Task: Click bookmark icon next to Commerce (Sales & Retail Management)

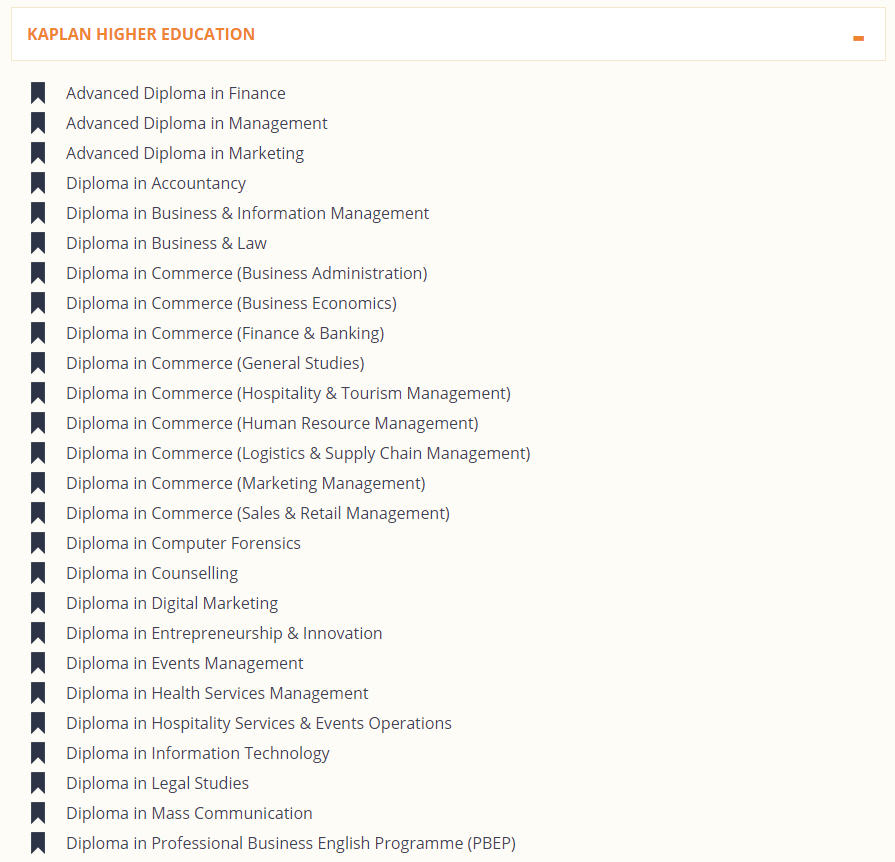Action: pyautogui.click(x=38, y=513)
